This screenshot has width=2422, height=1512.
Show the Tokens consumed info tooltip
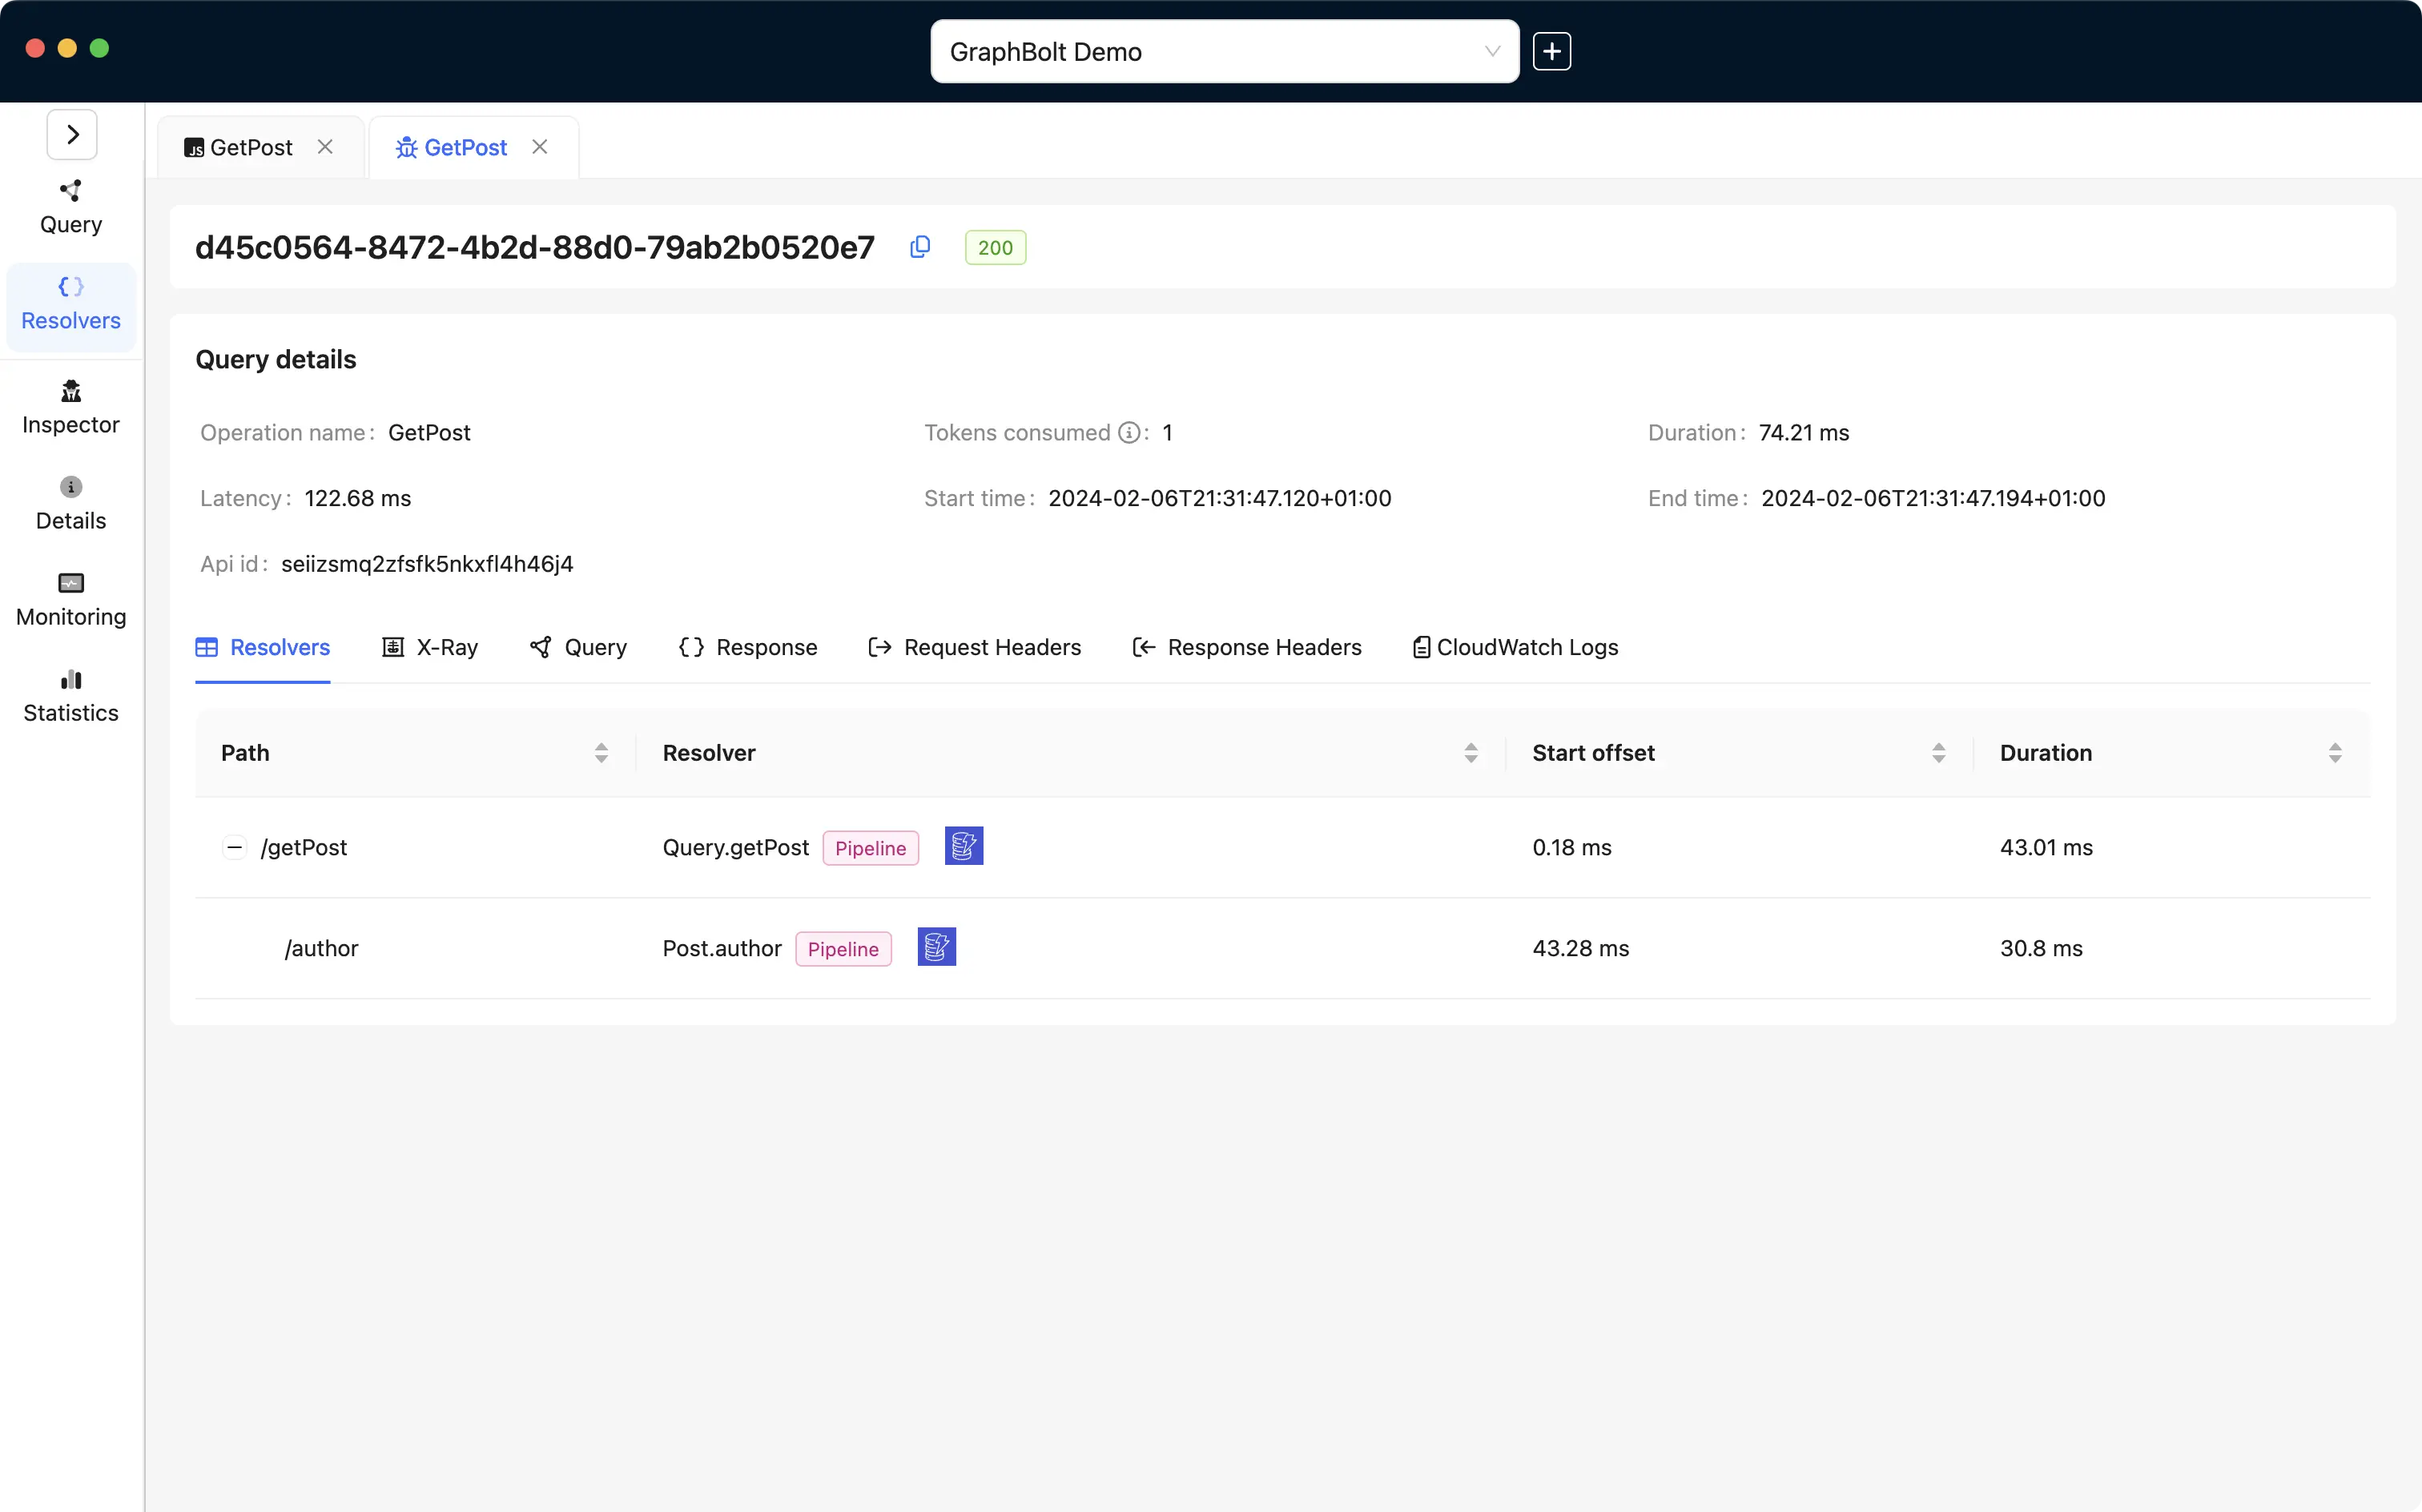[1129, 432]
